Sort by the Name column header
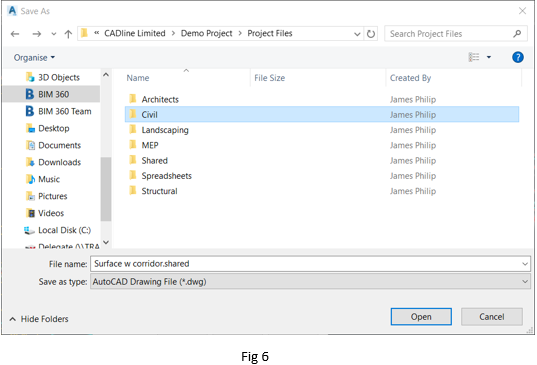The width and height of the screenshot is (537, 365). point(138,78)
